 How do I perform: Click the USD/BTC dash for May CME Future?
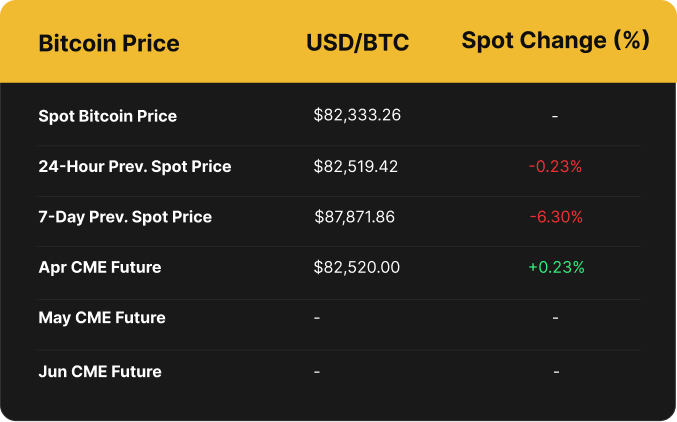tap(317, 318)
